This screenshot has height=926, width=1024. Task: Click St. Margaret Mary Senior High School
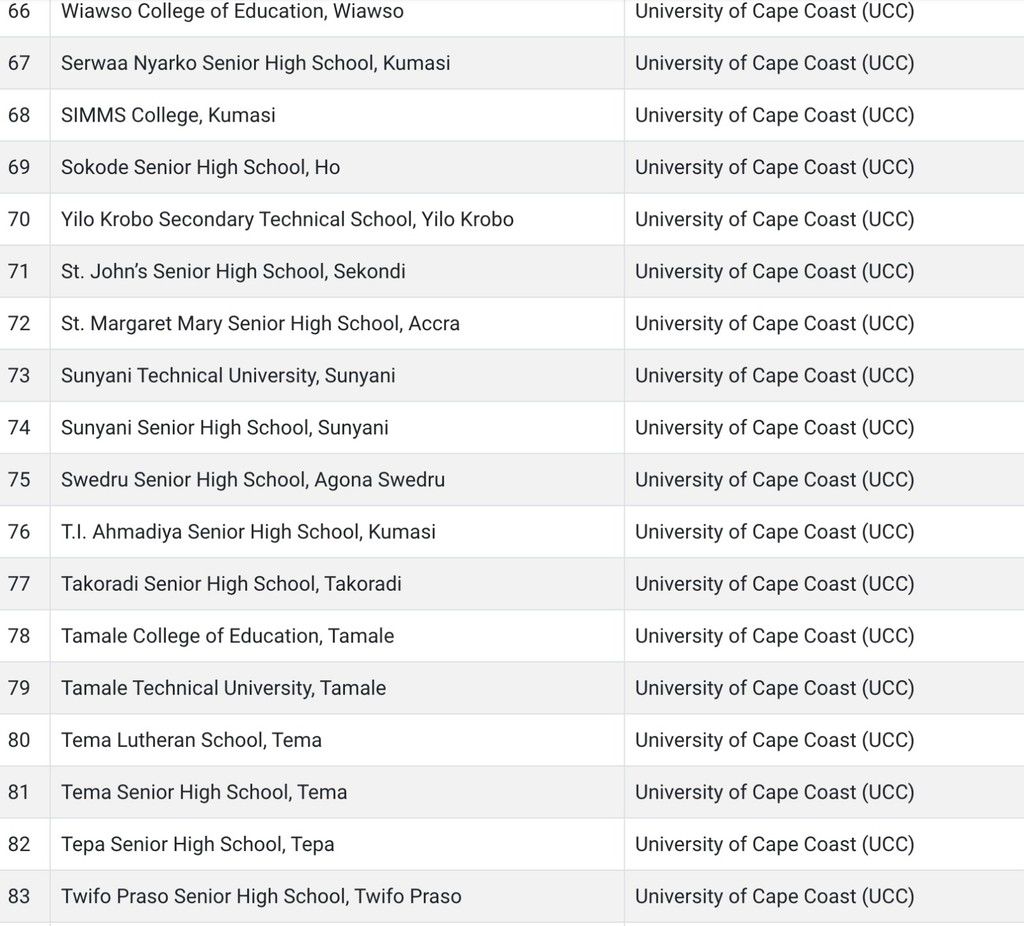point(260,323)
